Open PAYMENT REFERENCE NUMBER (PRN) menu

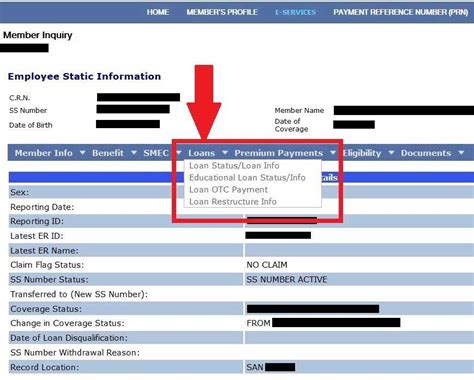401,12
